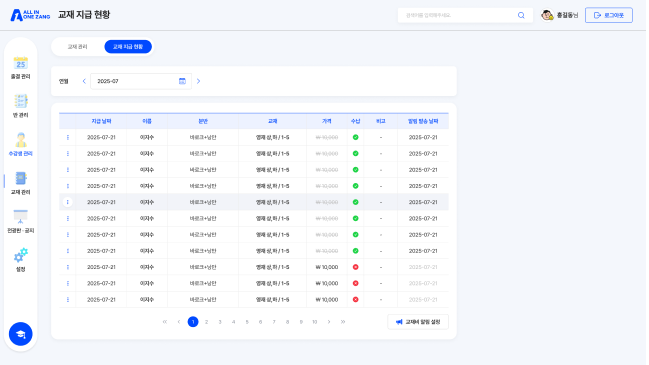Open calendar picker icon in the month field
The image size is (649, 365).
point(182,81)
